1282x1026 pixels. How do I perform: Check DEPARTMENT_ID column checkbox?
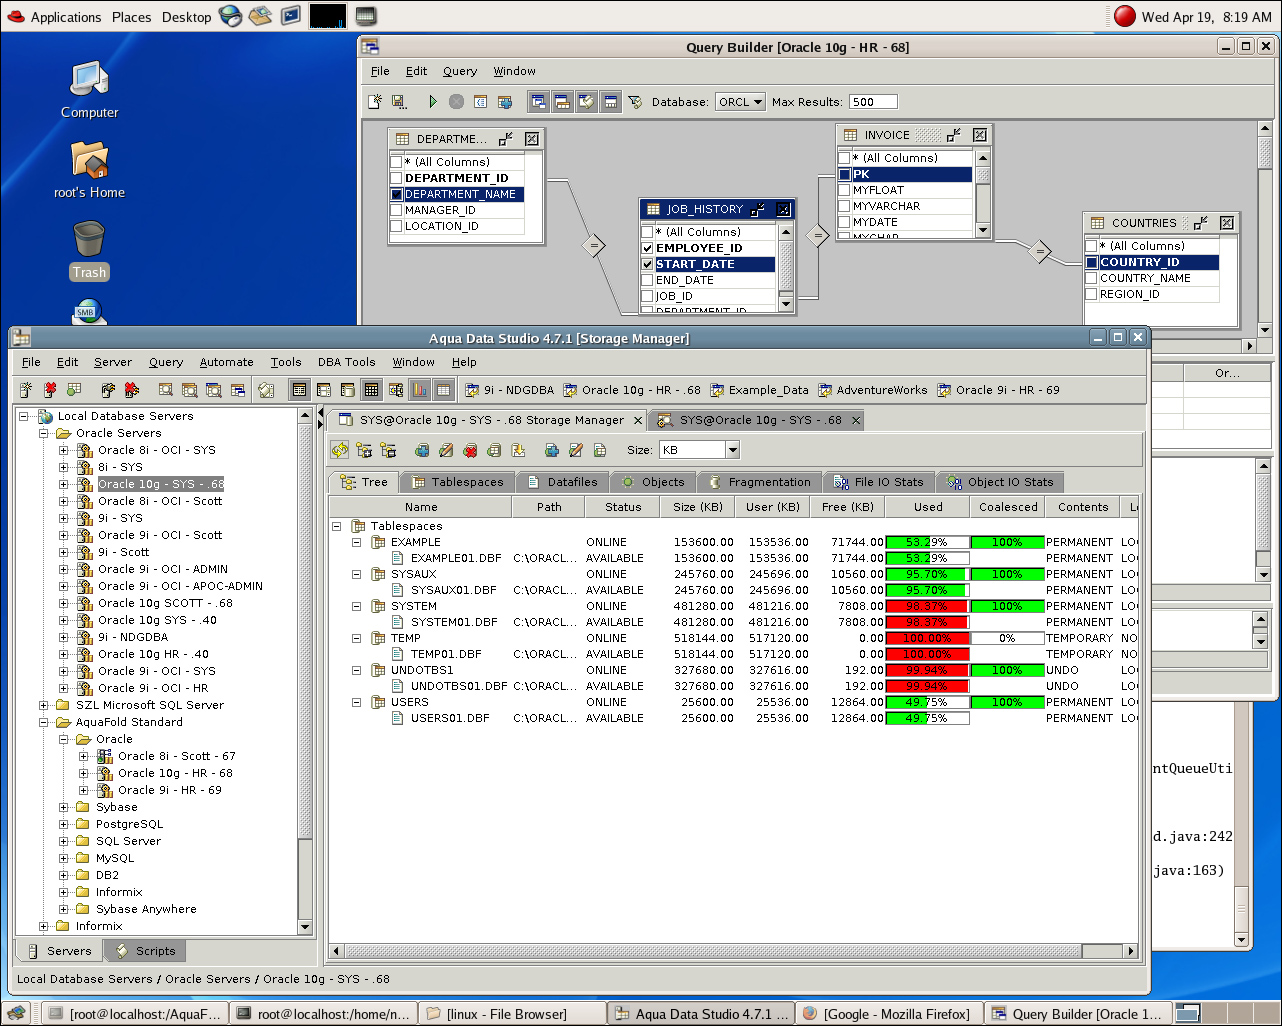tap(396, 178)
